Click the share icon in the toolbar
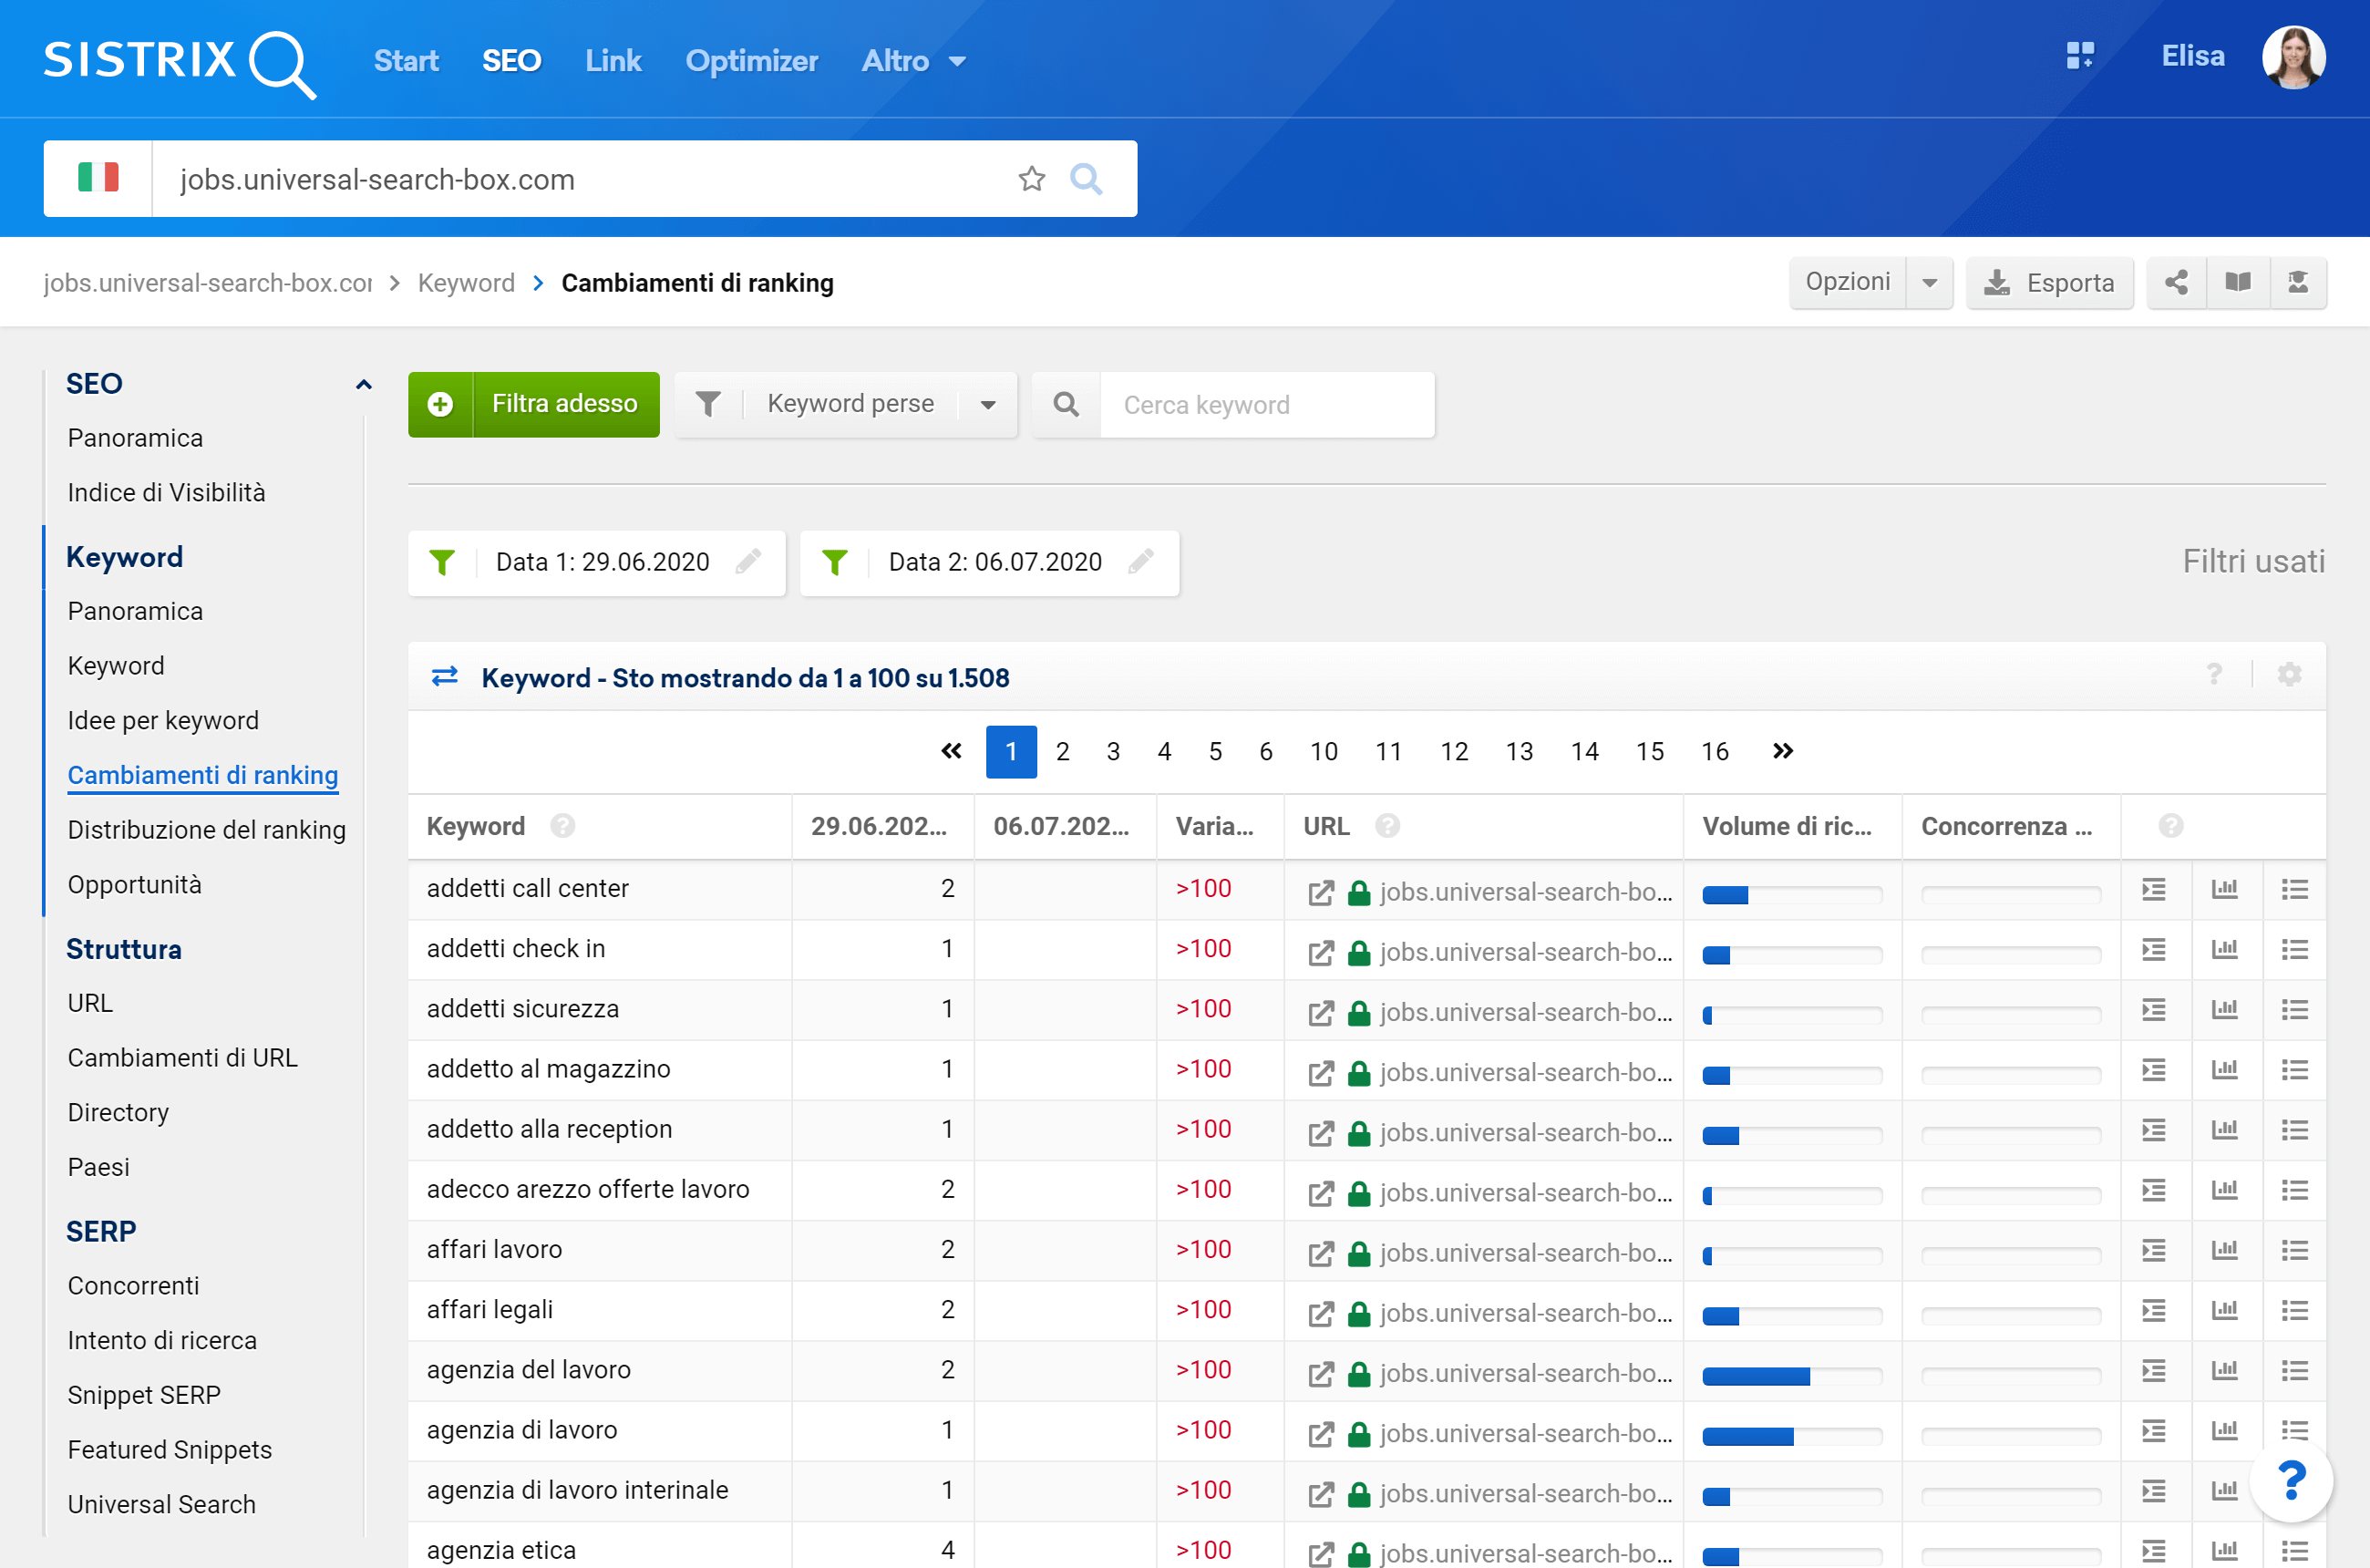The width and height of the screenshot is (2370, 1568). (2176, 283)
